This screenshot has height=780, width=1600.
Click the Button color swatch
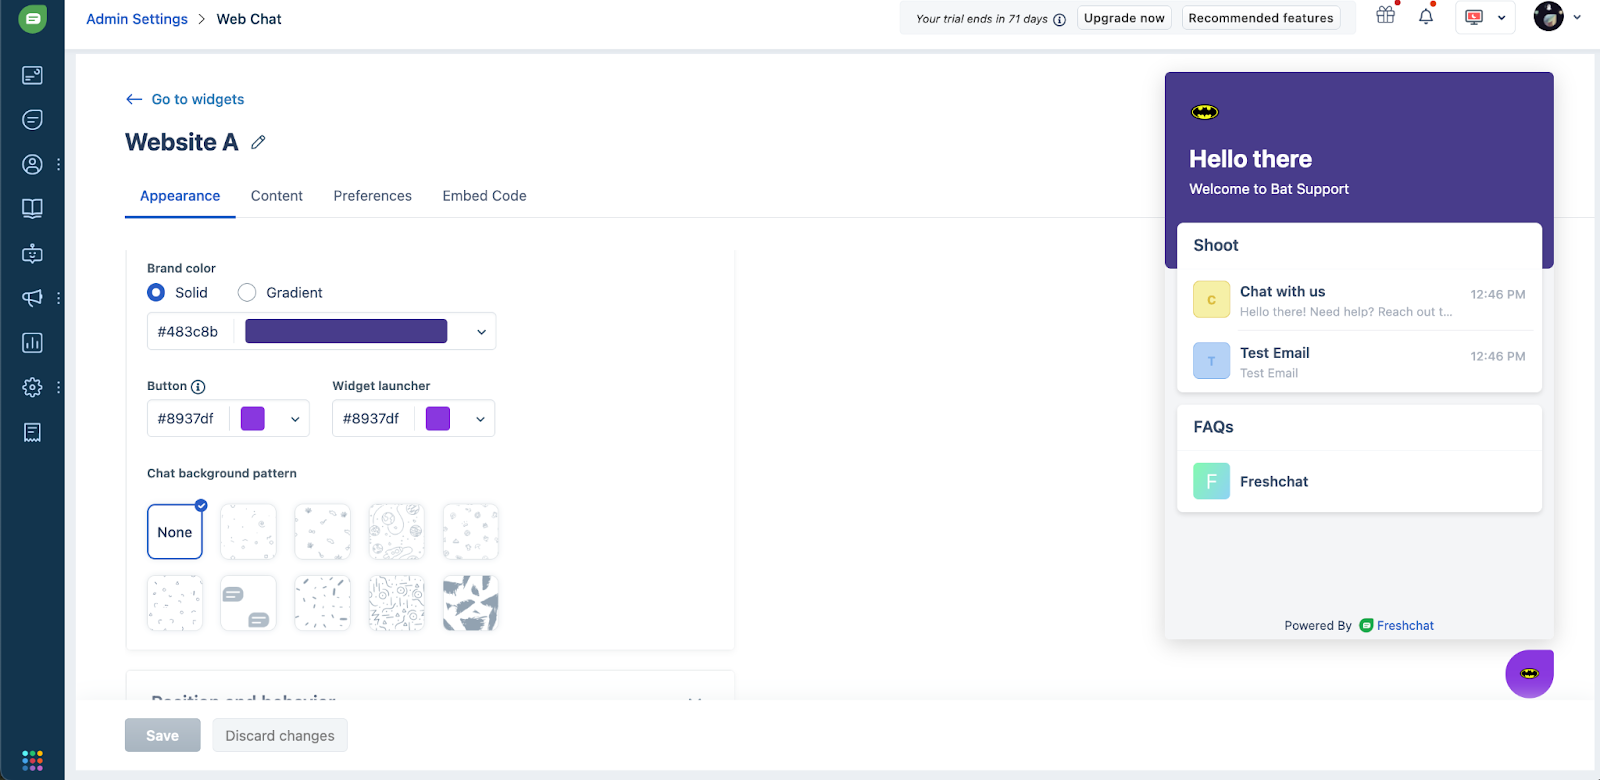[253, 418]
